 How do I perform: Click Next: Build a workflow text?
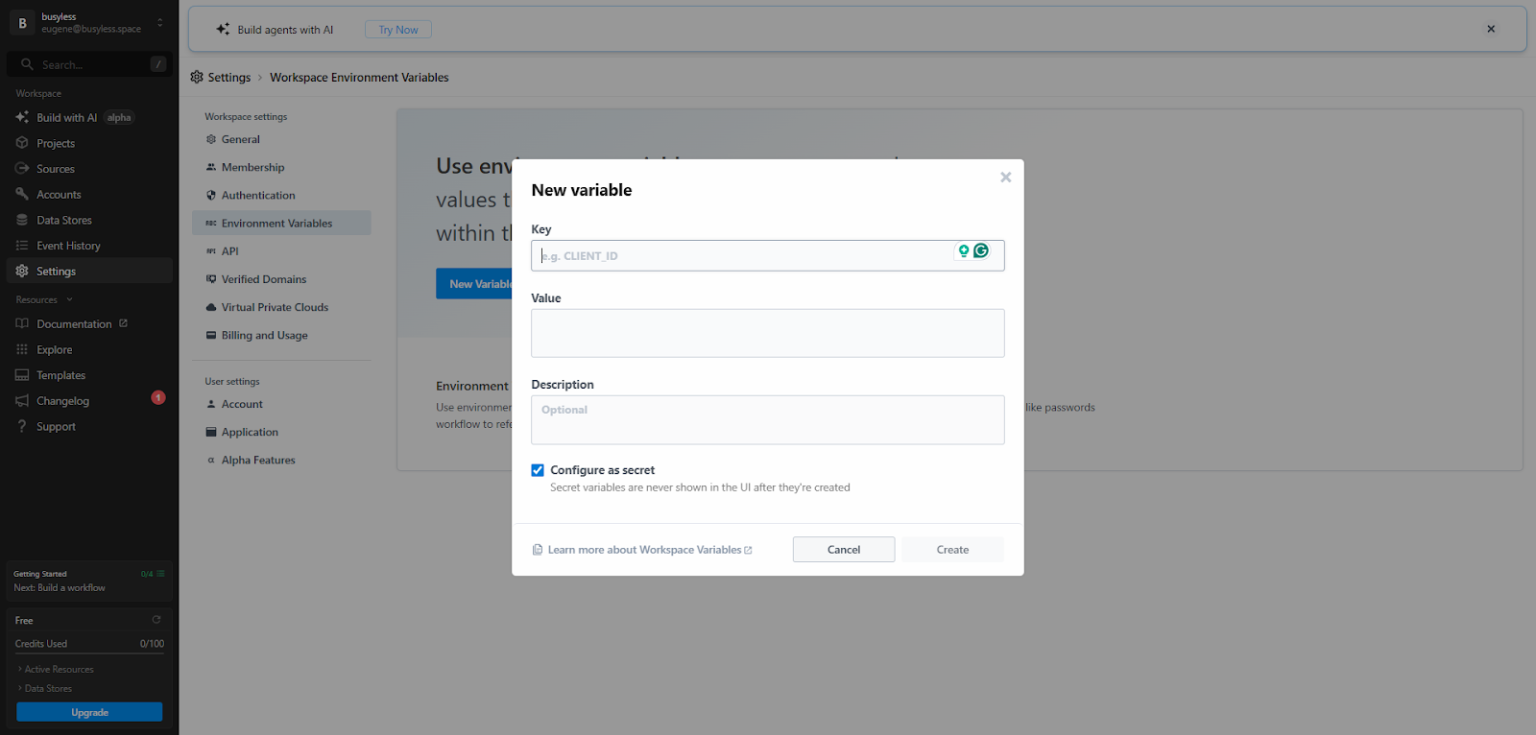coord(59,587)
